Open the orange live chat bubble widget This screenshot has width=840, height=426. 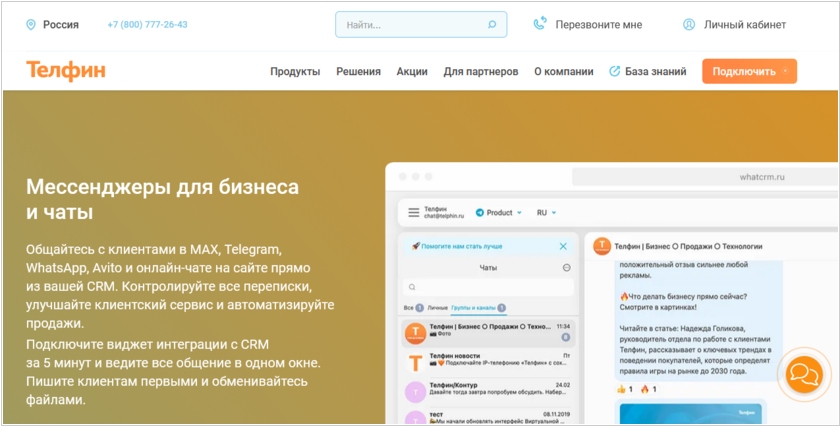tap(803, 375)
